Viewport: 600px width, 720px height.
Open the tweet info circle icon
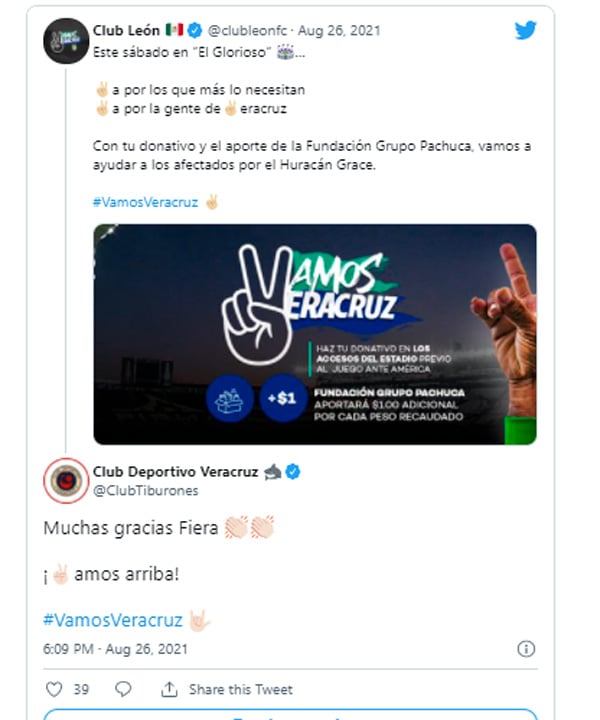pos(526,649)
